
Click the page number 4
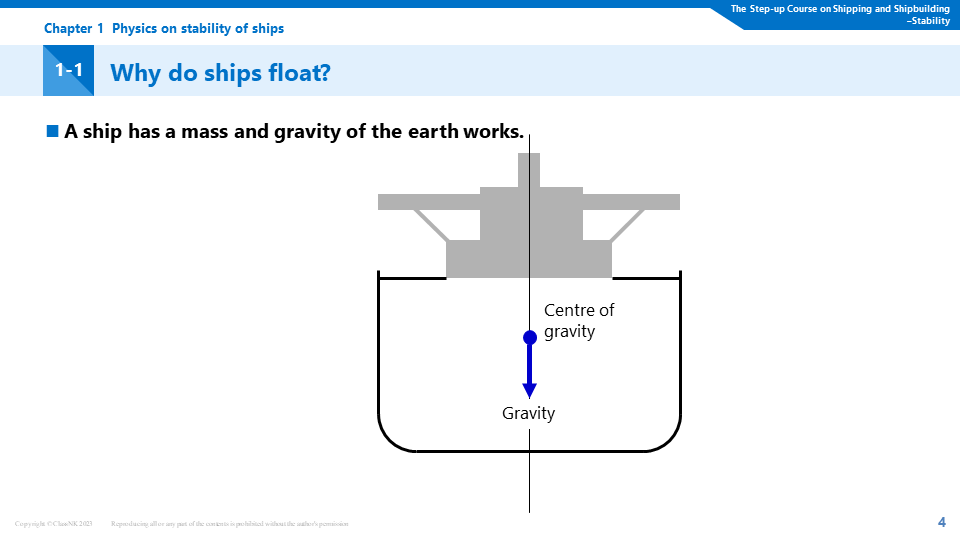[x=941, y=521]
